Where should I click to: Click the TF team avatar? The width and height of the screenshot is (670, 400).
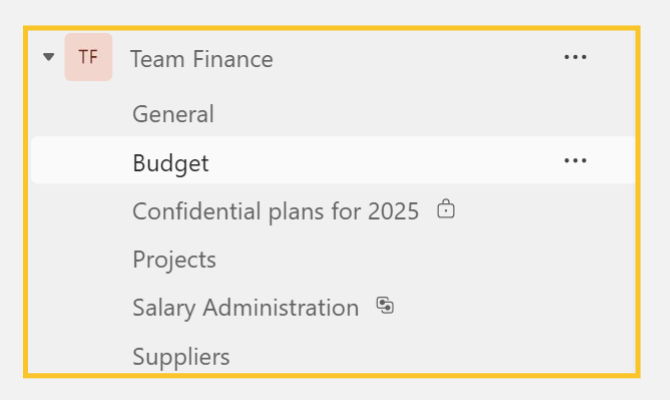tap(88, 57)
